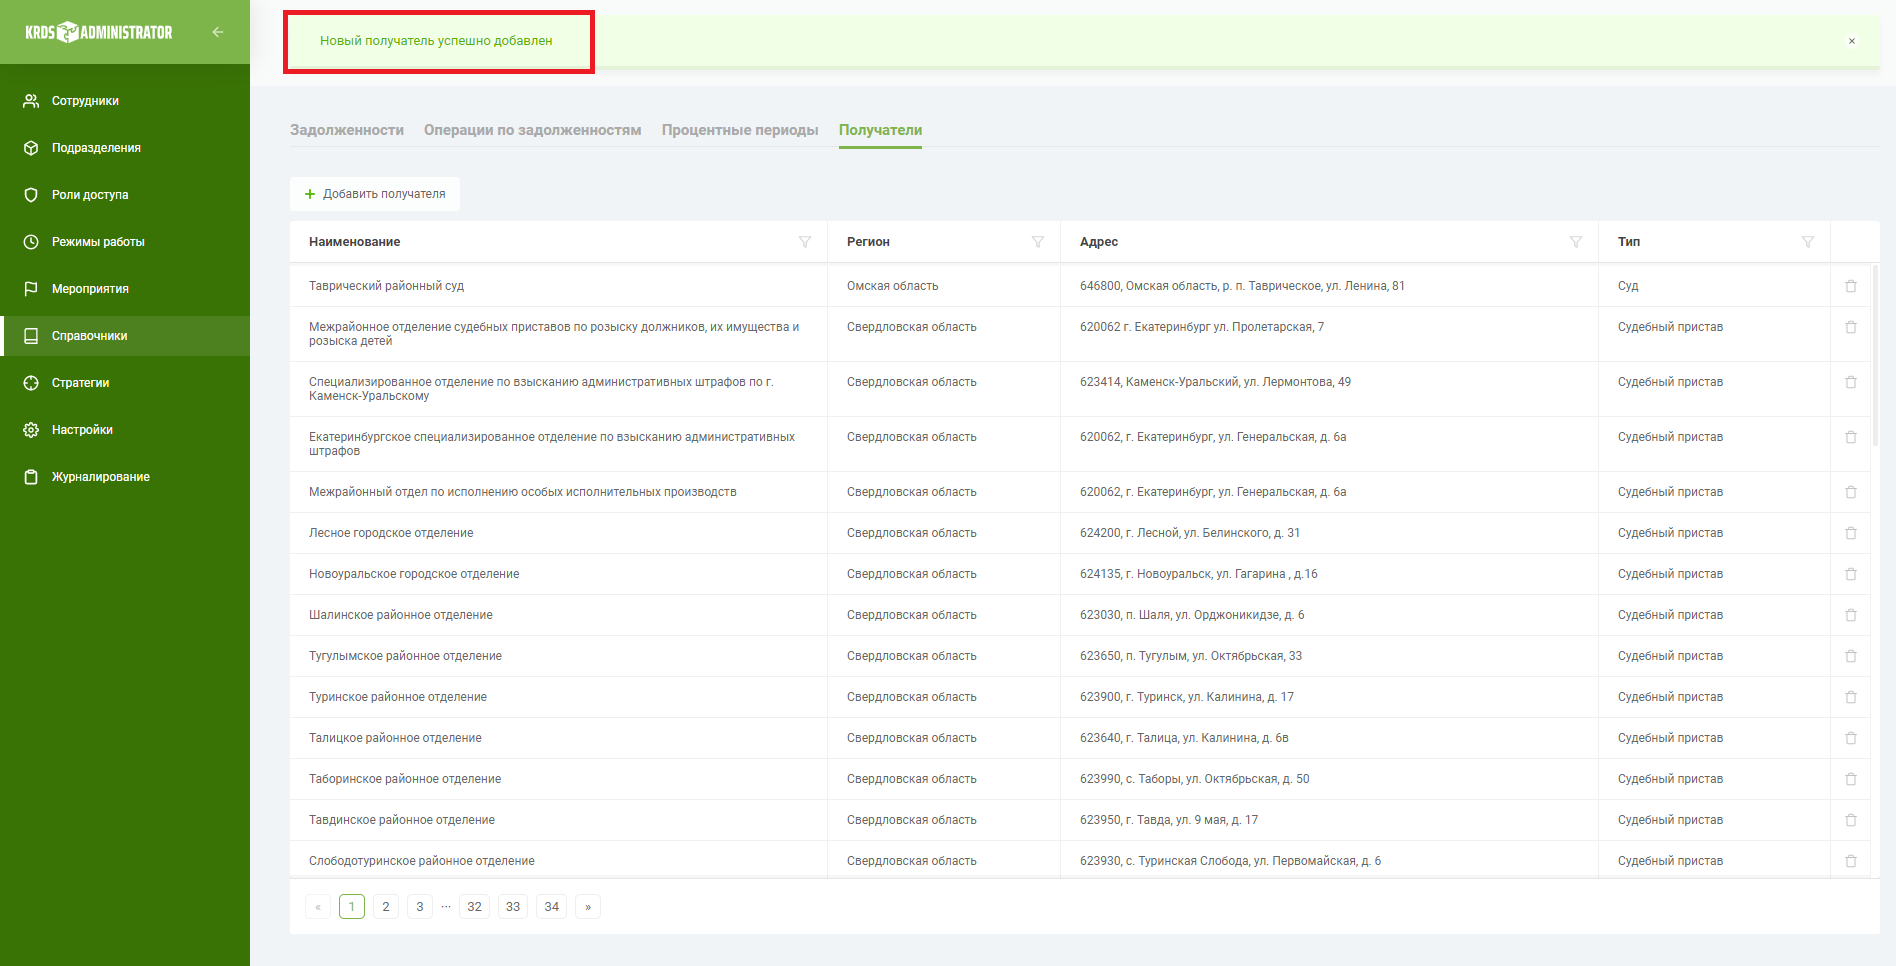Delete the Тугулымское районное отделение row
Image resolution: width=1896 pixels, height=966 pixels.
pos(1851,656)
